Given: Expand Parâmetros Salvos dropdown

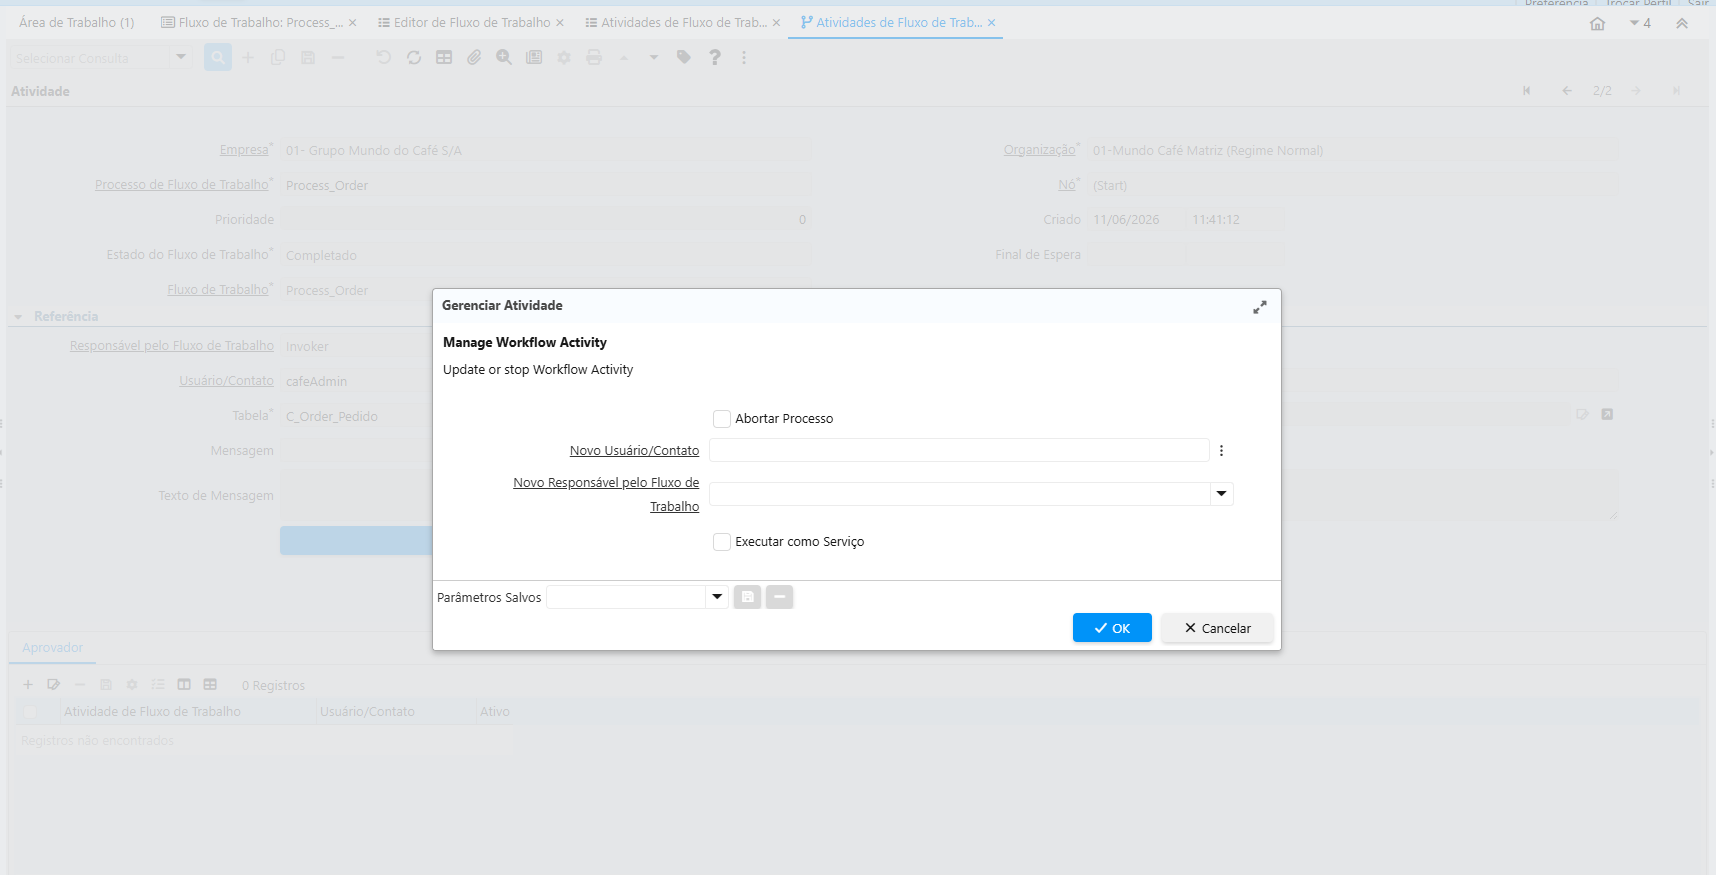Looking at the screenshot, I should pos(717,597).
